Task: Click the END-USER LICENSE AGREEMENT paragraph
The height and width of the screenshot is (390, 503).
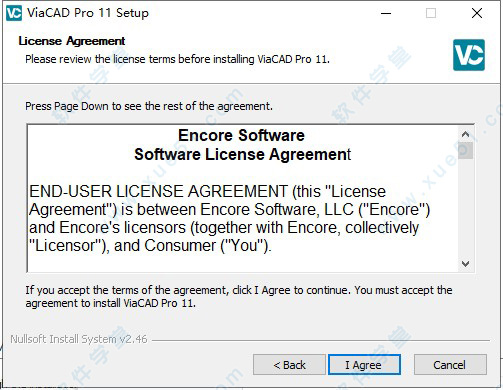Action: pyautogui.click(x=229, y=218)
